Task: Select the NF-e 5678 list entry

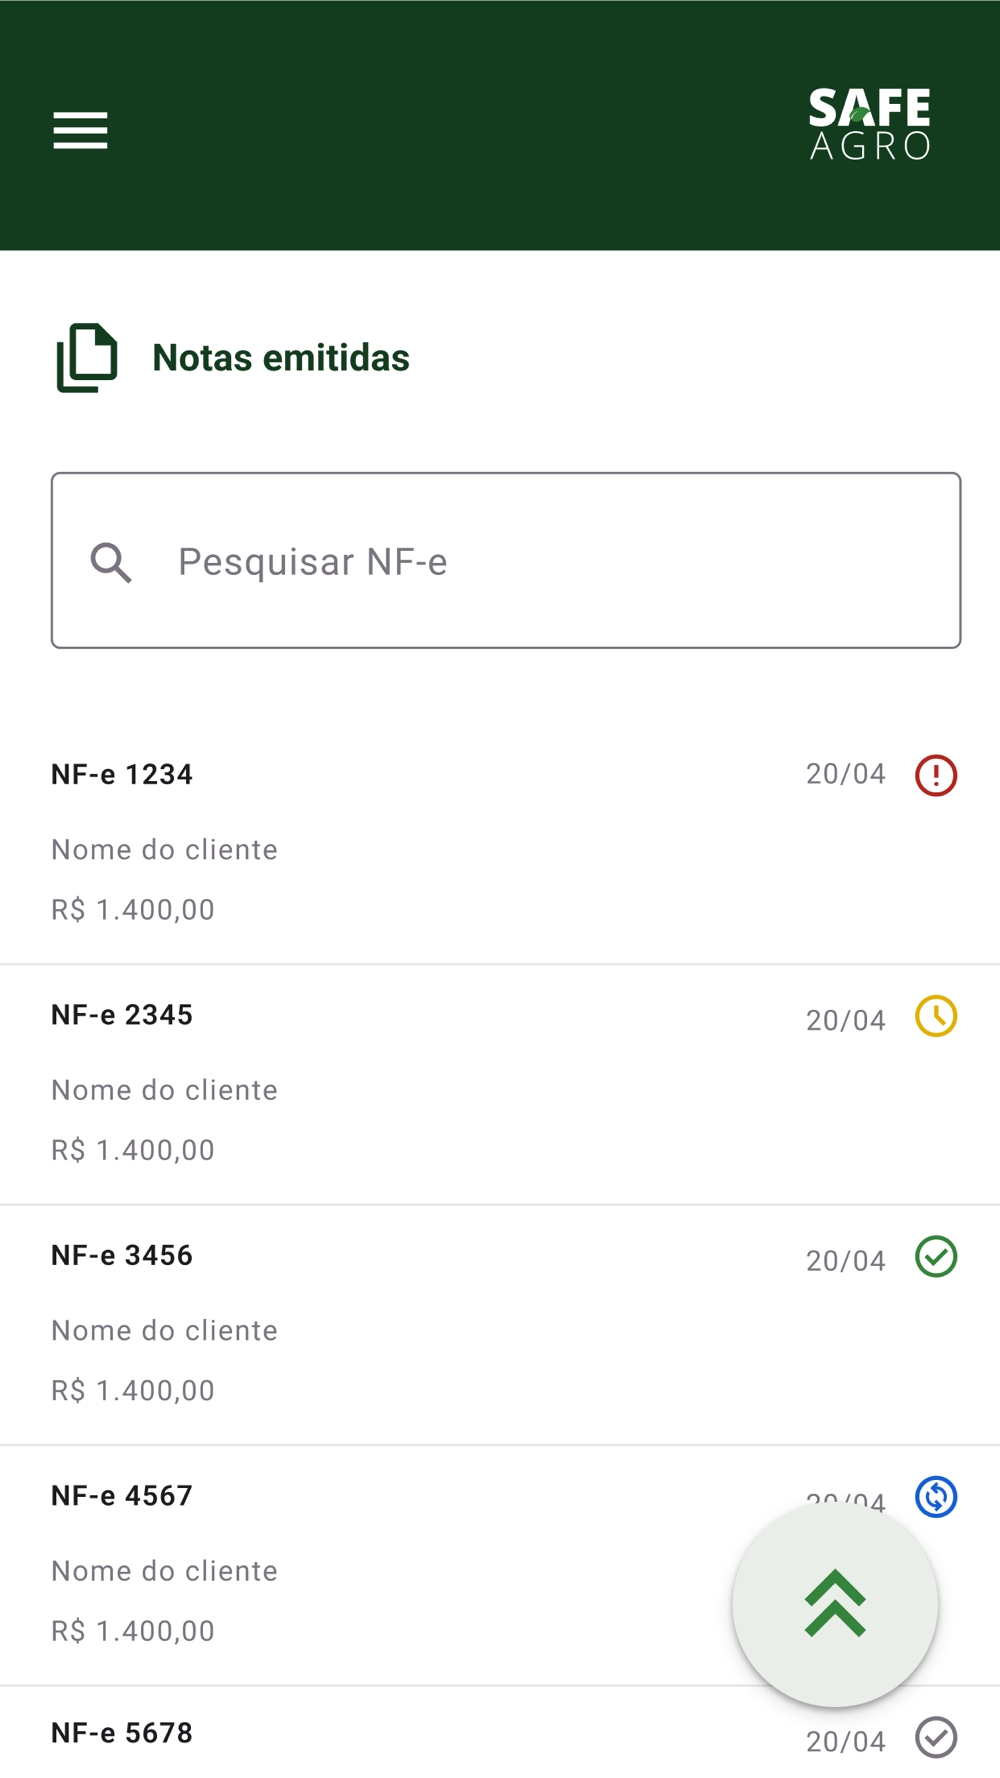Action: point(500,1733)
